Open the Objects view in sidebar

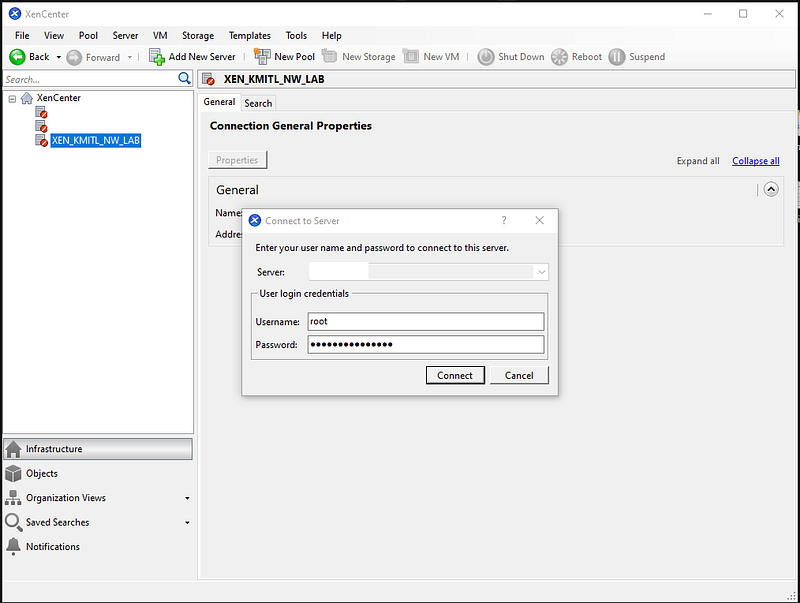coord(42,474)
